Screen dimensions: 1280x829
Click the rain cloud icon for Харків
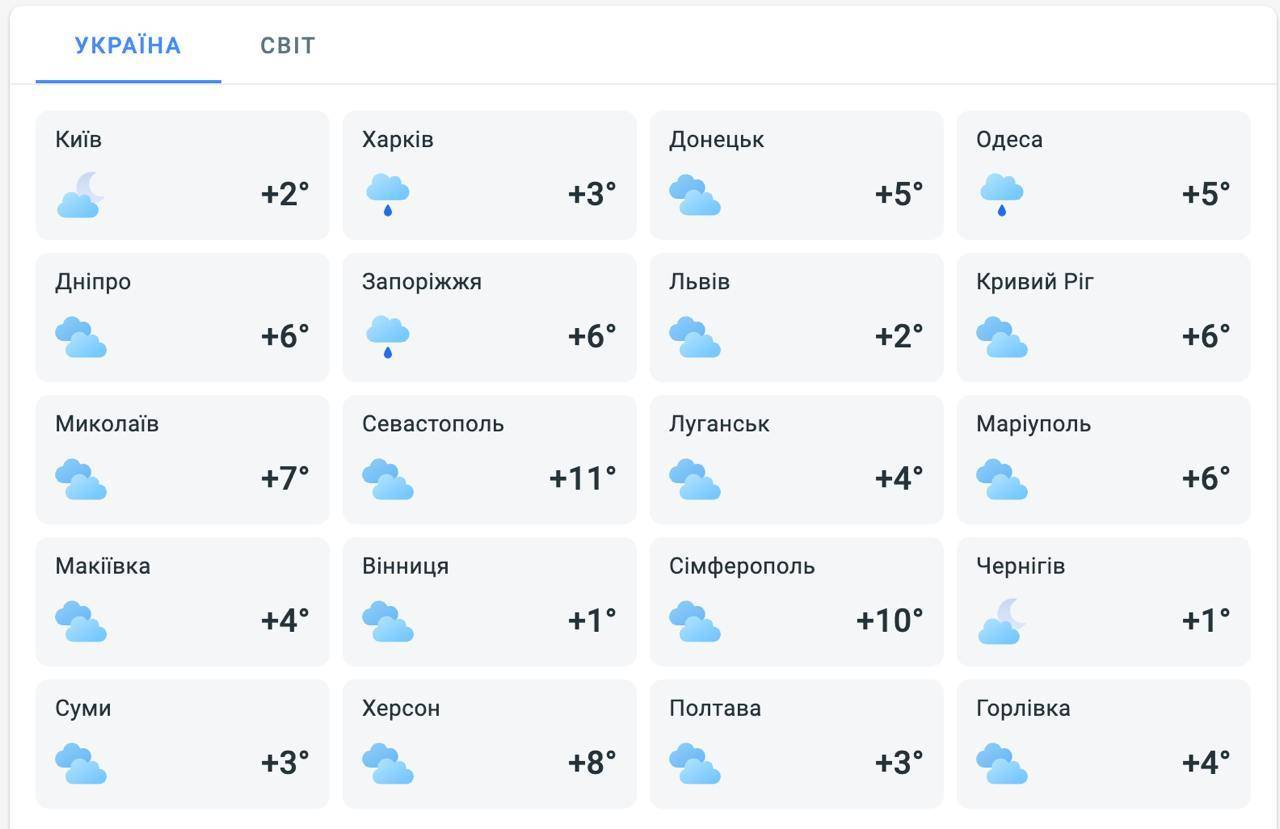[x=388, y=194]
